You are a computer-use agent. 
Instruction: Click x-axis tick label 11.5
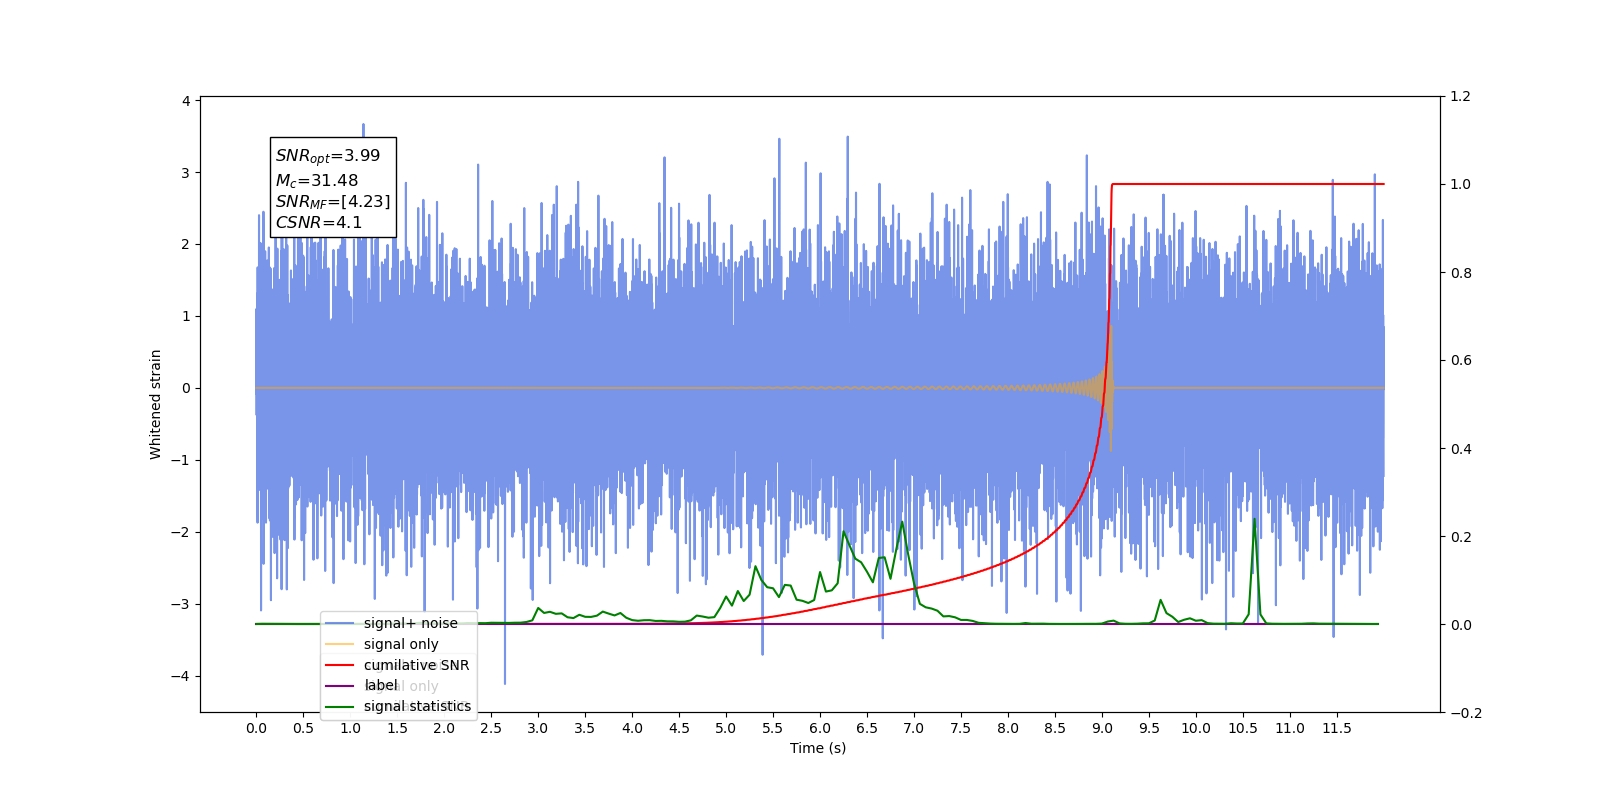[x=1337, y=728]
